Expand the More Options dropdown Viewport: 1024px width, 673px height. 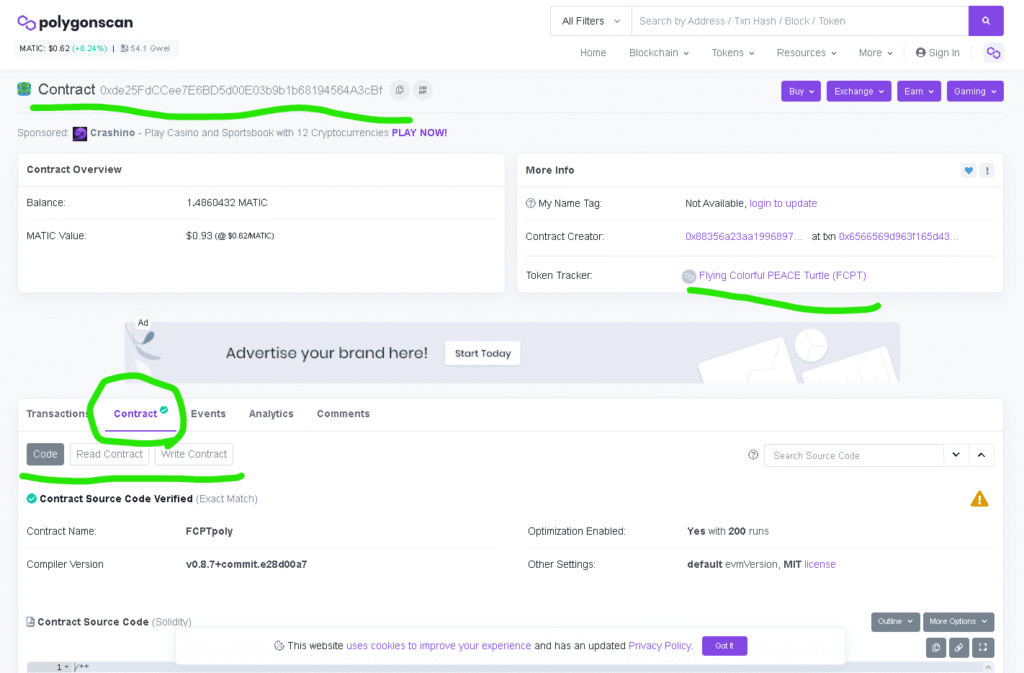tap(958, 622)
